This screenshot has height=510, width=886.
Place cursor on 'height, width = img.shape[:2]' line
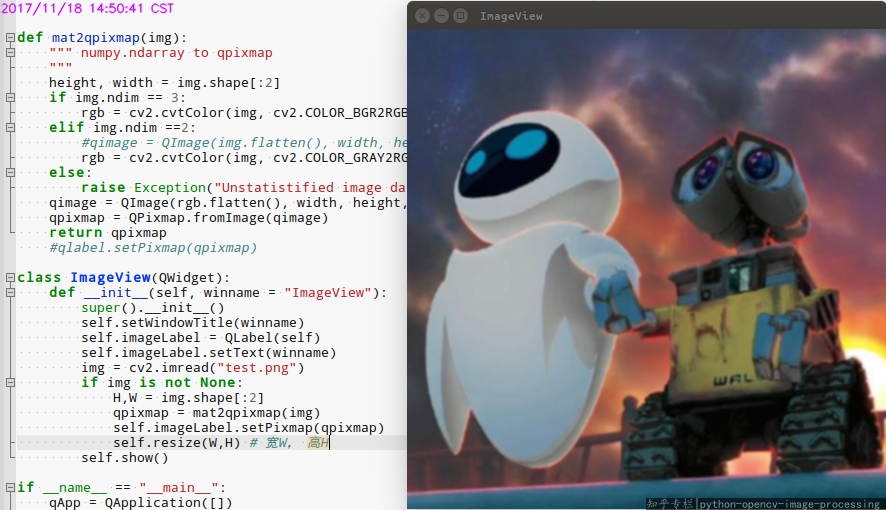click(x=164, y=83)
